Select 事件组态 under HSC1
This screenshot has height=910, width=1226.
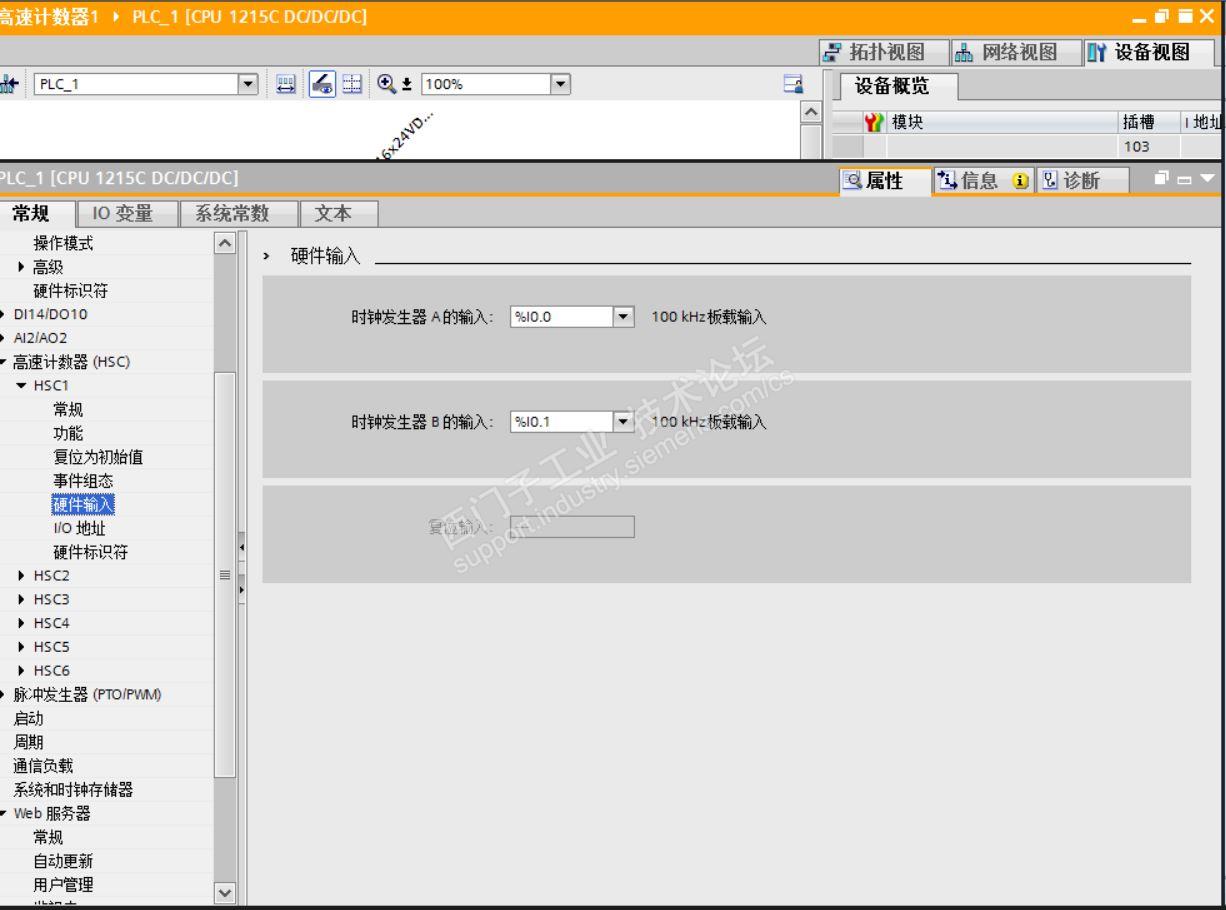click(x=83, y=481)
